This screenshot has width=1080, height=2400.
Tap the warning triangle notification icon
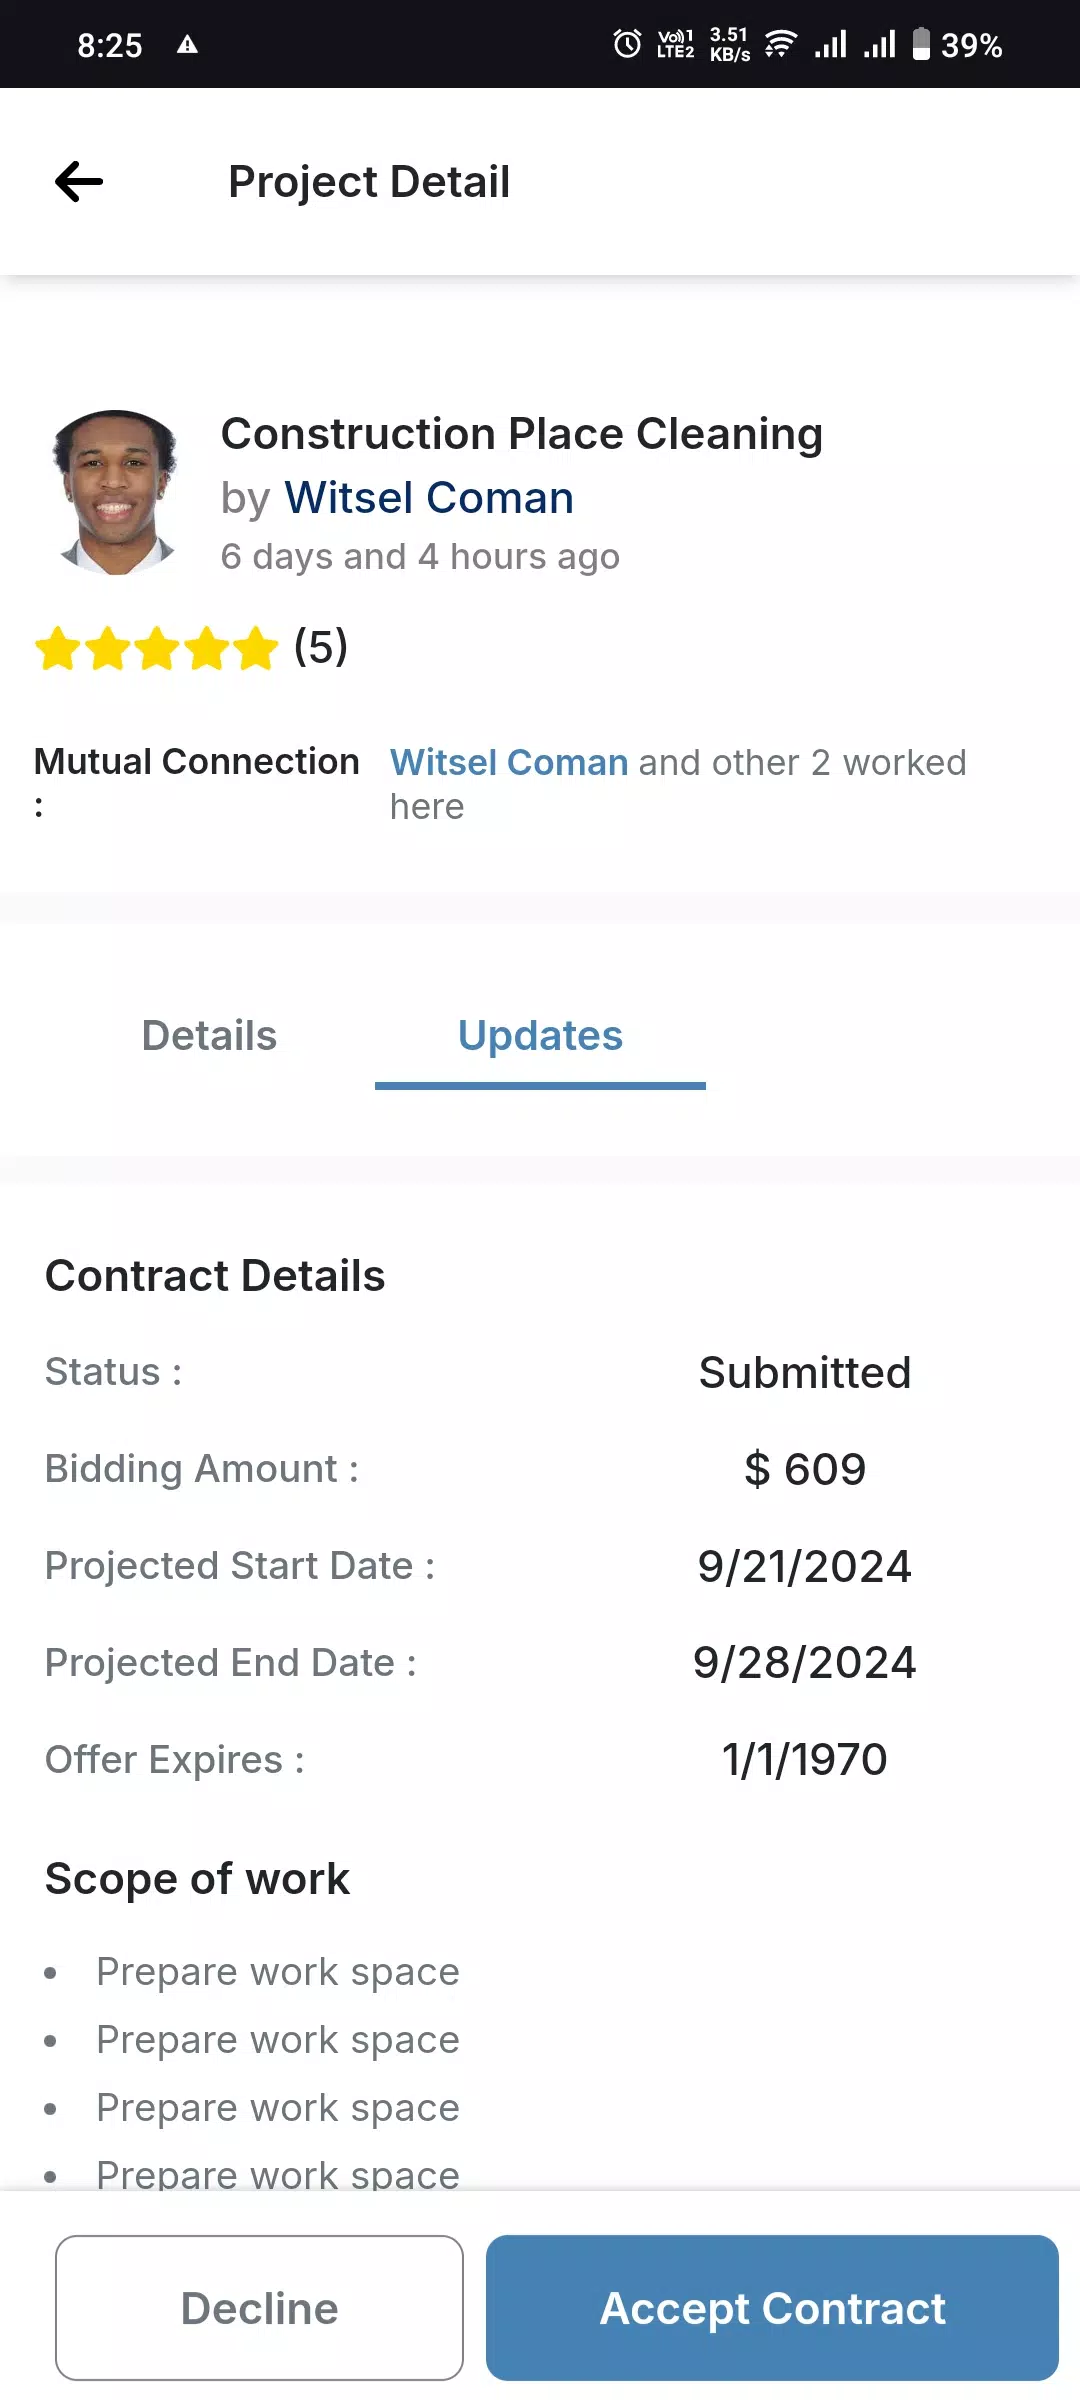click(187, 44)
